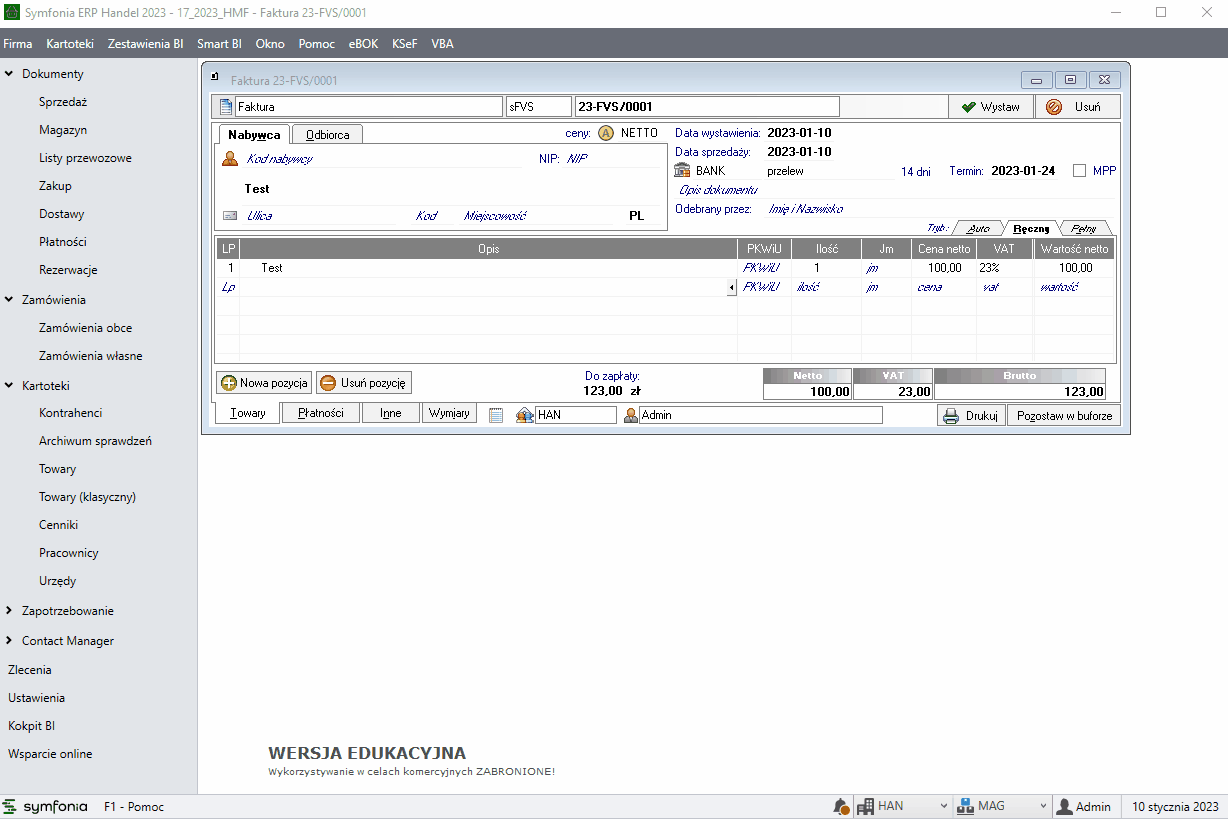Click the NIP input field
Image resolution: width=1228 pixels, height=819 pixels.
(x=612, y=158)
